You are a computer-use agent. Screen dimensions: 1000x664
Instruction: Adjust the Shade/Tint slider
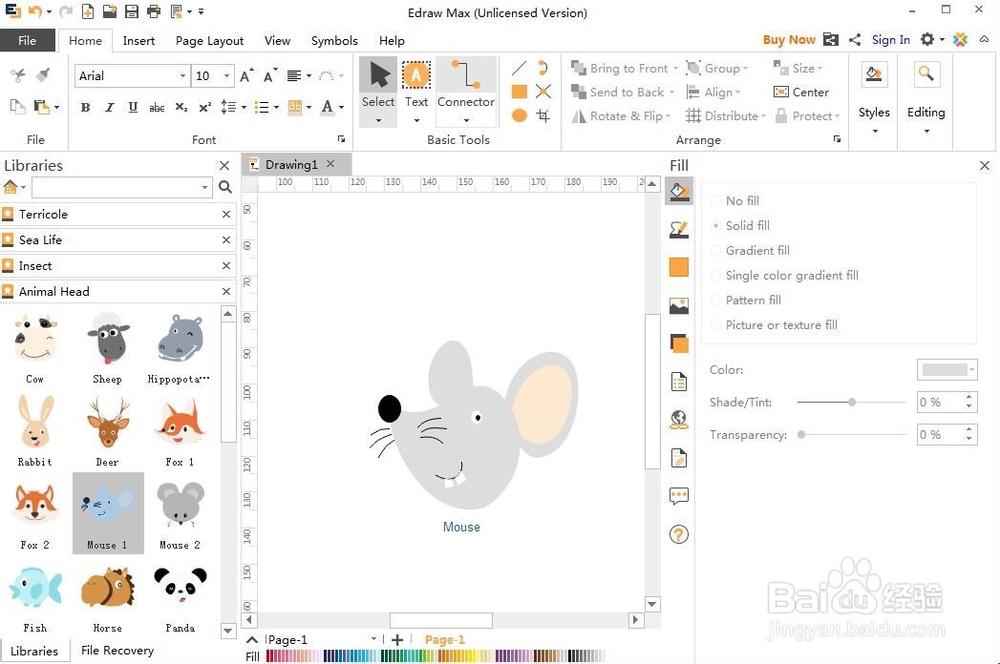point(851,402)
